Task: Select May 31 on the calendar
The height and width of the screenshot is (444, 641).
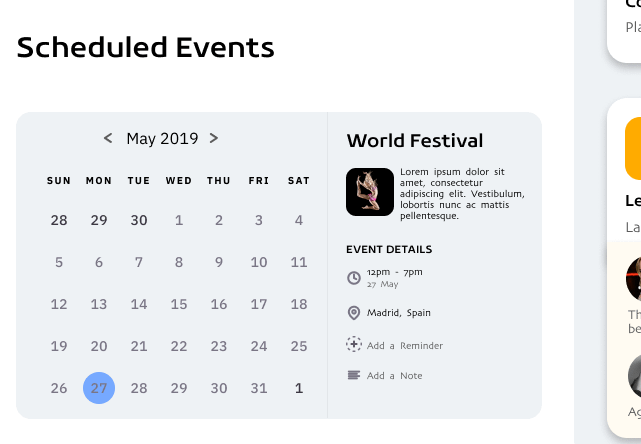Action: pyautogui.click(x=259, y=388)
